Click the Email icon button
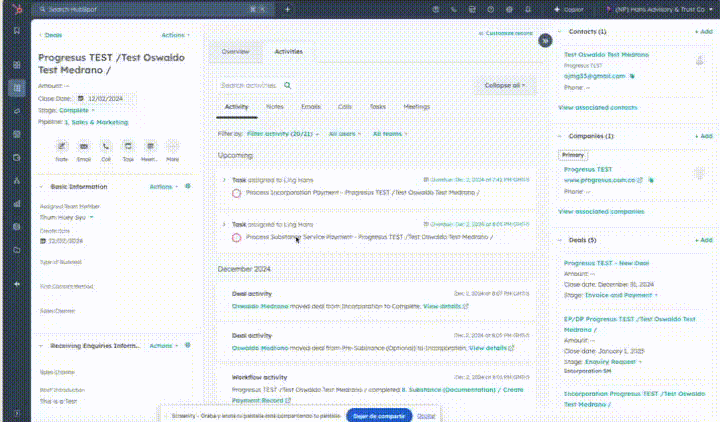Viewport: 720px width, 422px height. pos(83,146)
